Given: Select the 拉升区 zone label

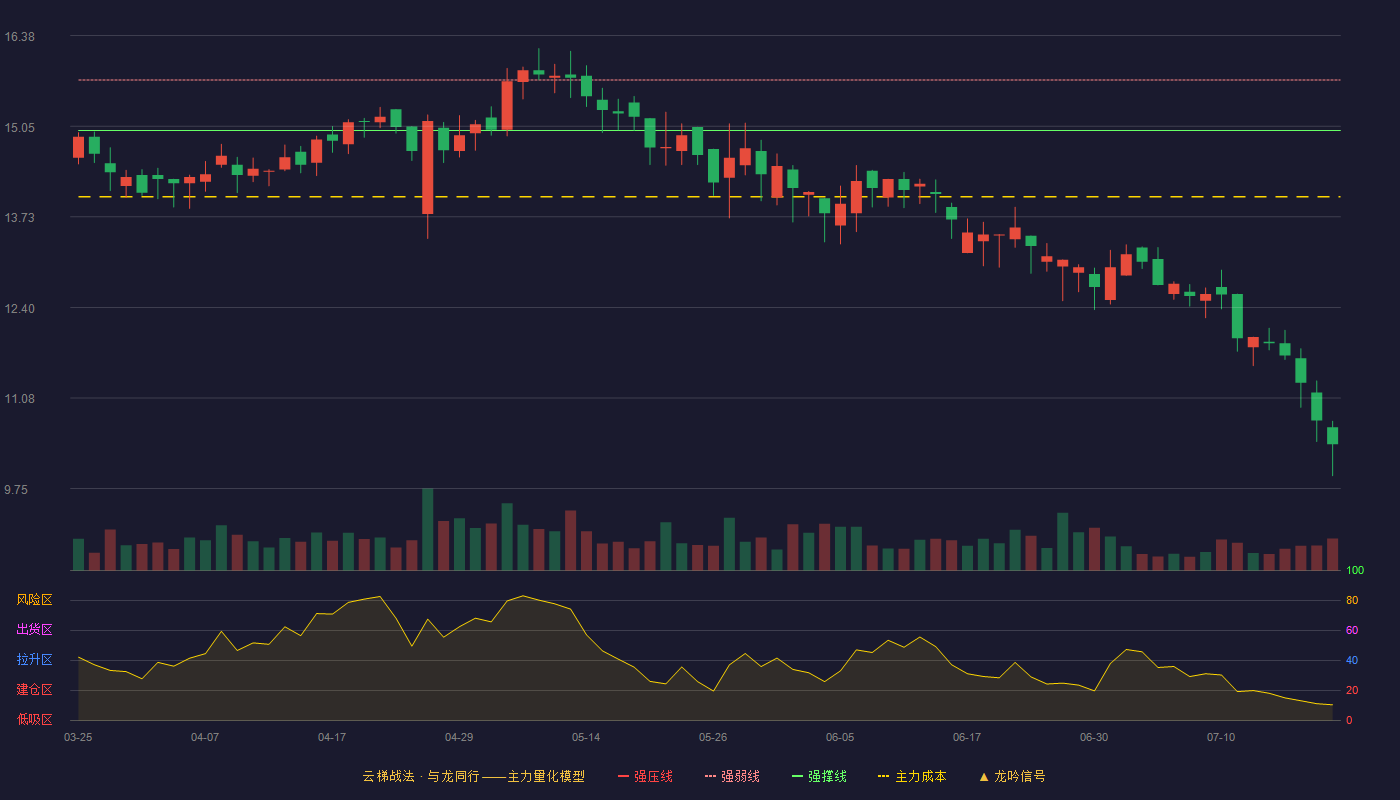Looking at the screenshot, I should point(34,660).
